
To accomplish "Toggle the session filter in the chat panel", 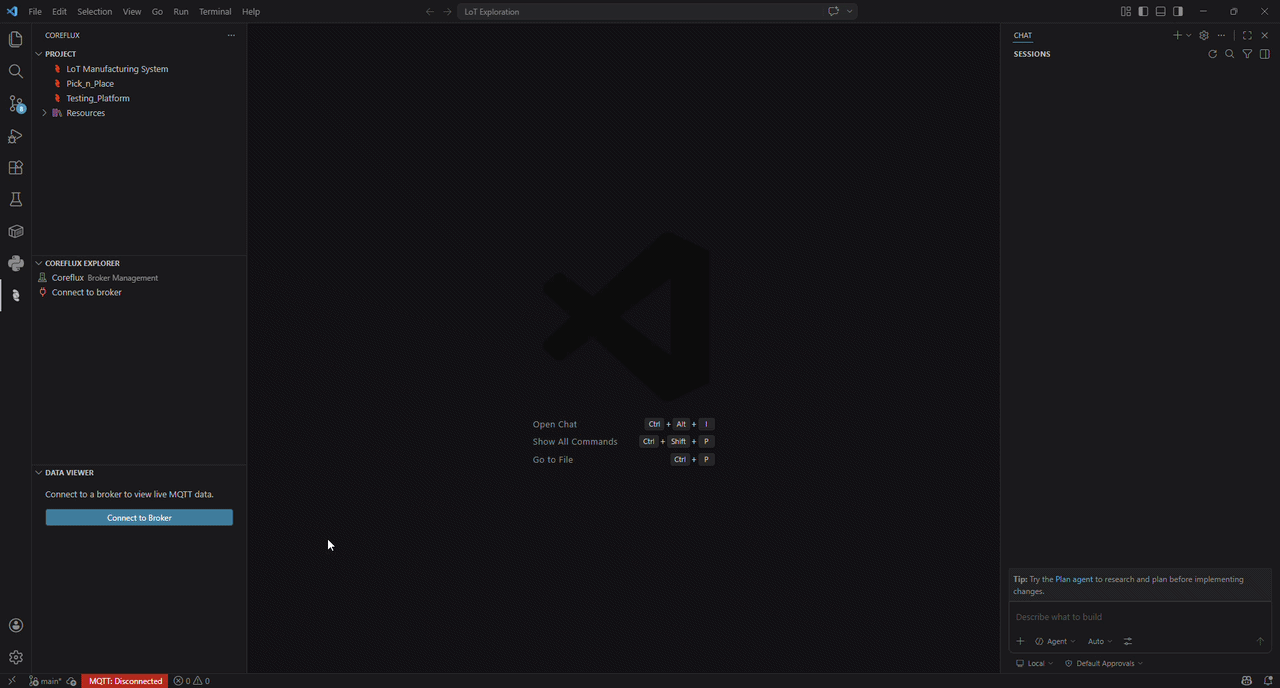I will (1247, 54).
